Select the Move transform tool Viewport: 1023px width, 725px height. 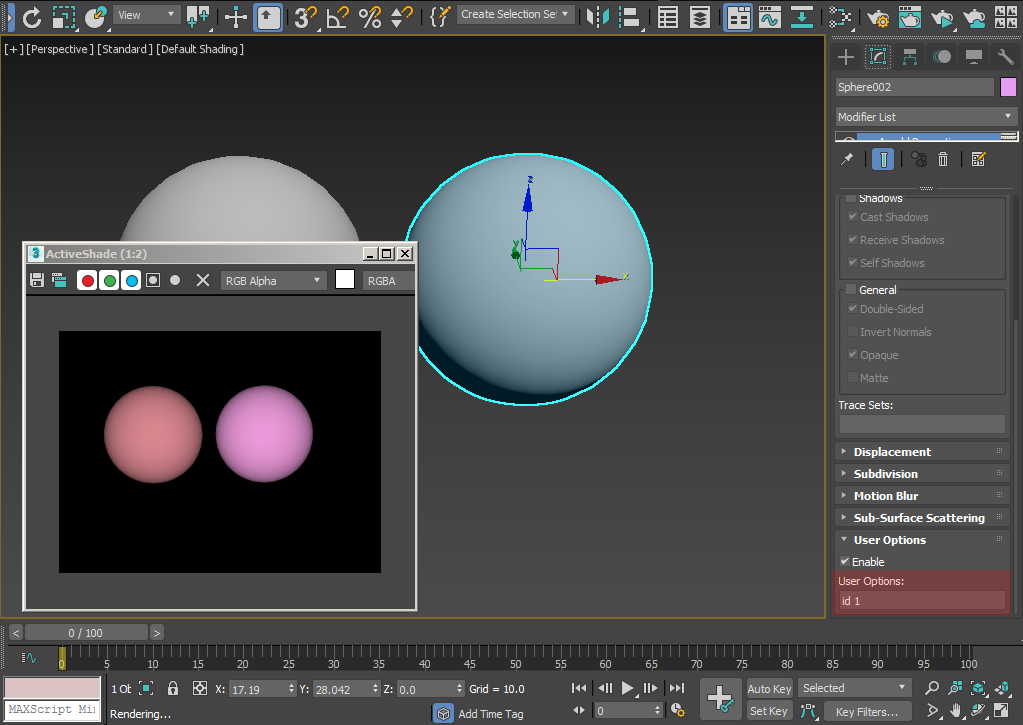236,16
